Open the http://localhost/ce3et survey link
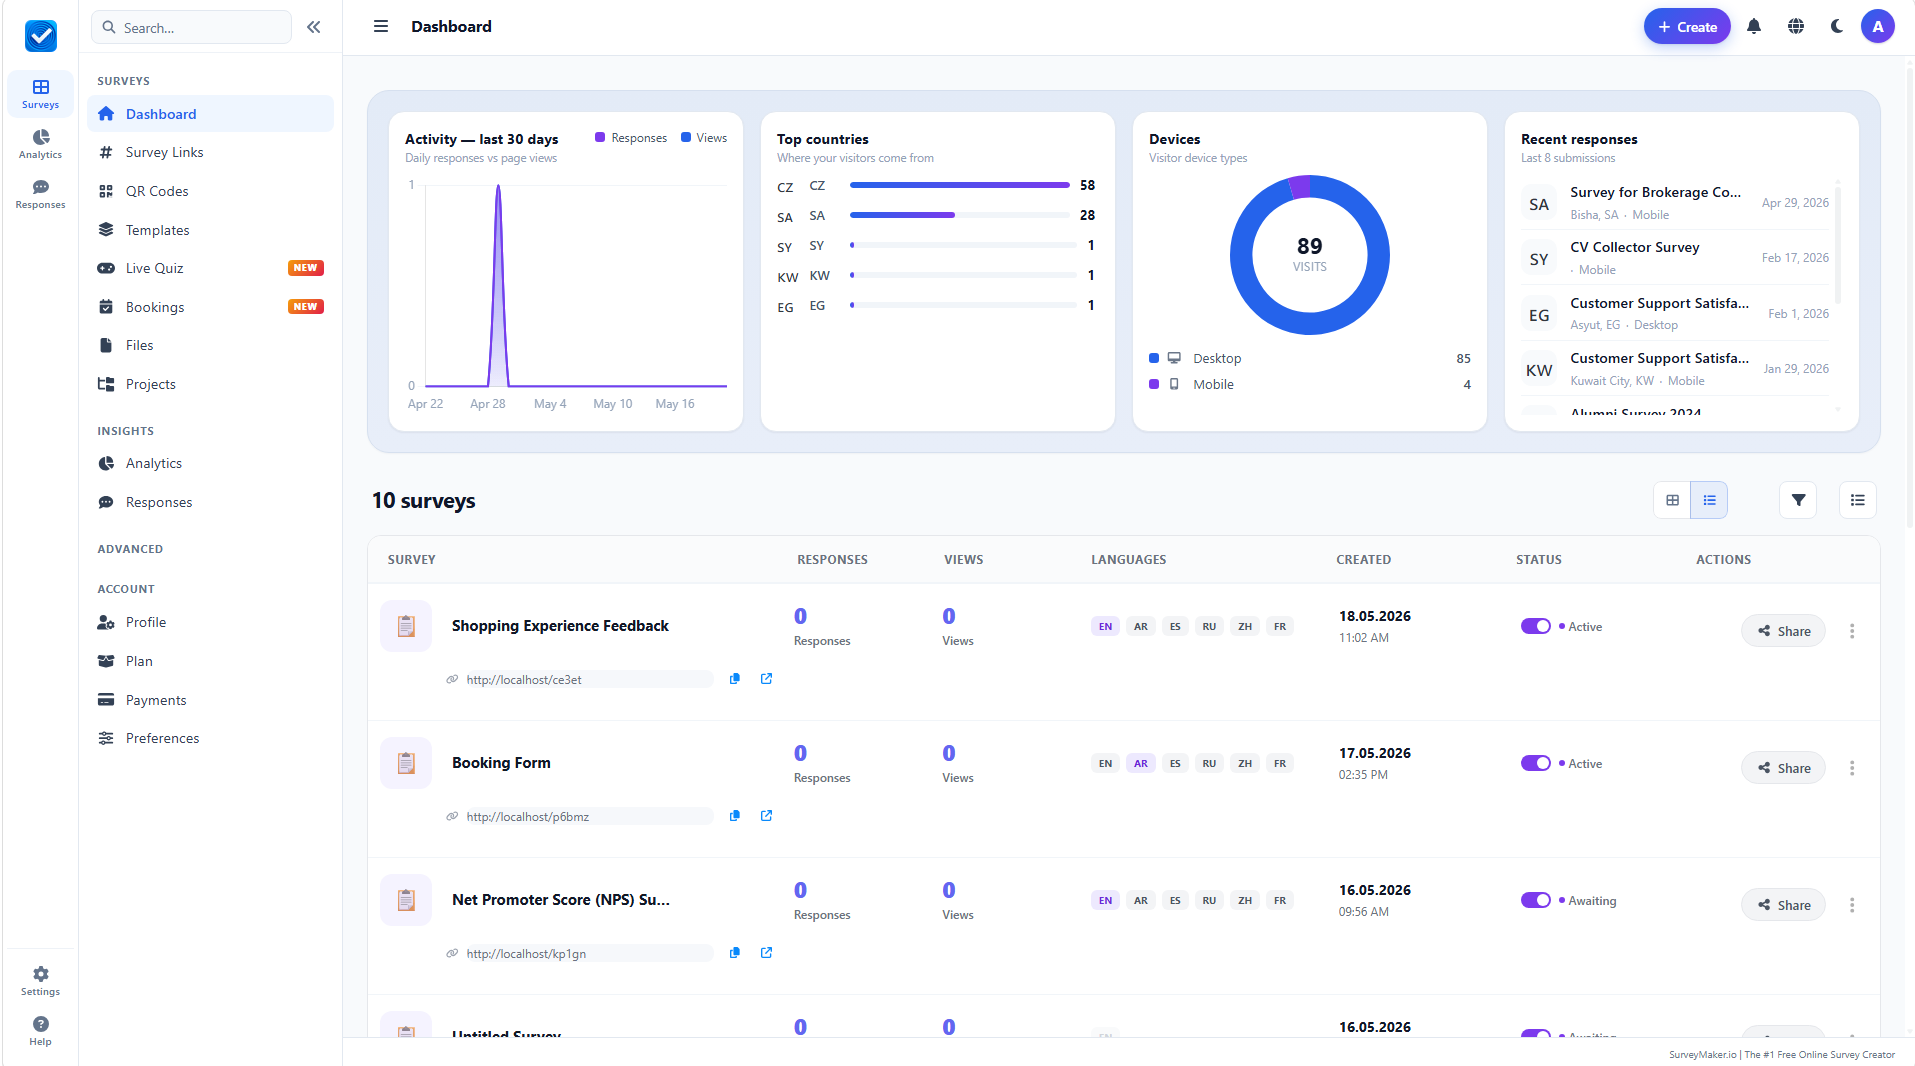Screen dimensions: 1915x1066 (524, 680)
